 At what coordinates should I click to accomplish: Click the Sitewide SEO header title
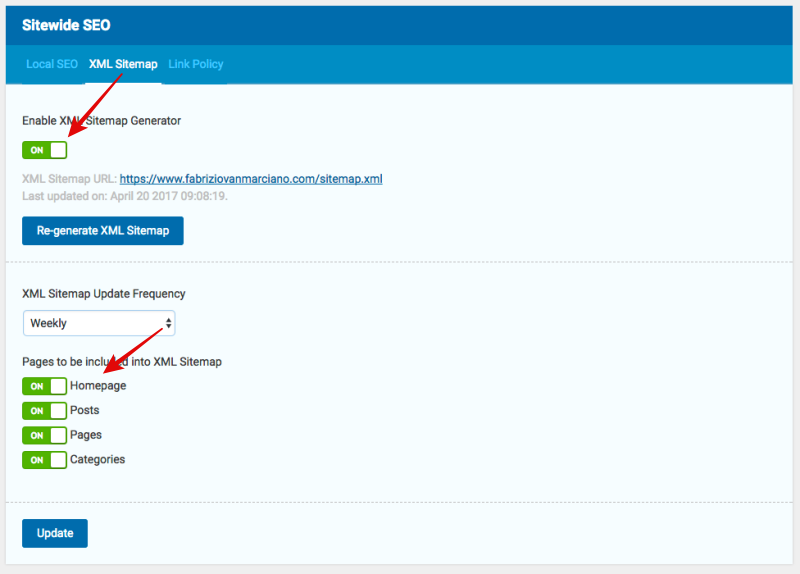[66, 25]
